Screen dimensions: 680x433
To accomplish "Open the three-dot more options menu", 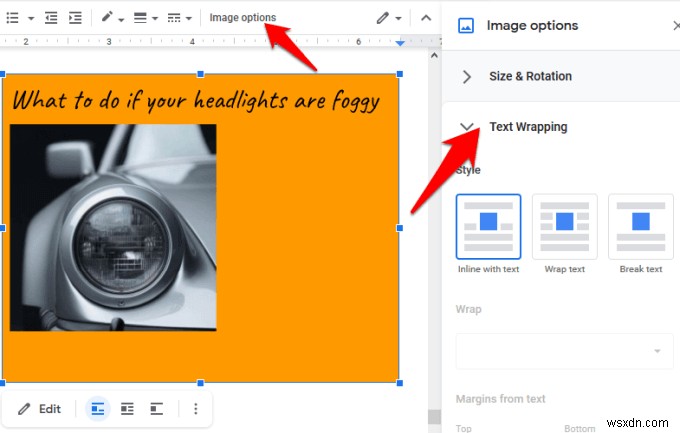I will [x=196, y=409].
